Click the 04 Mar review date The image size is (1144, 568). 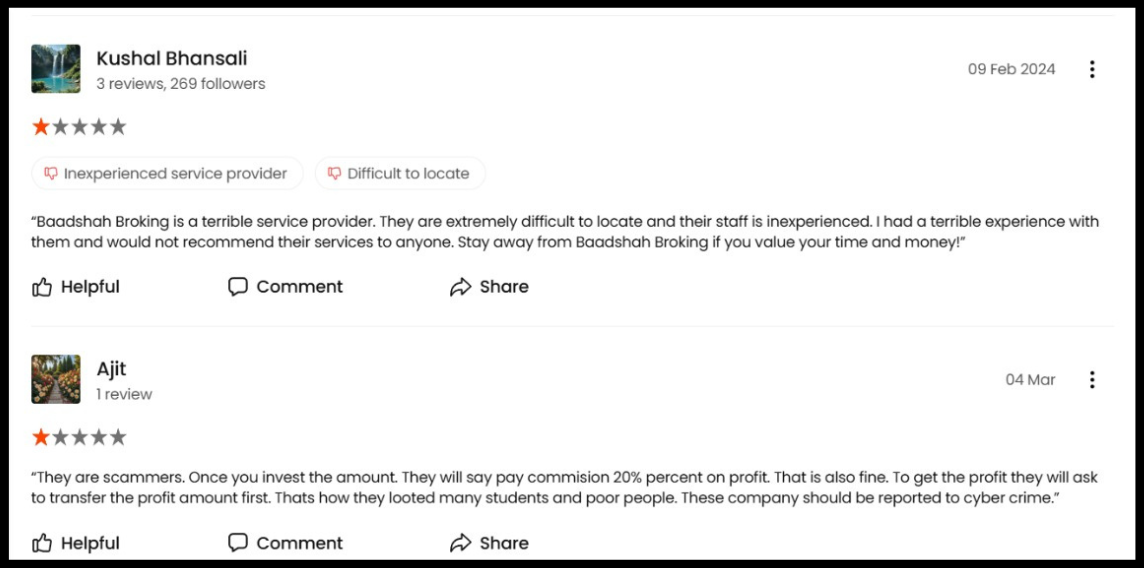click(1030, 379)
